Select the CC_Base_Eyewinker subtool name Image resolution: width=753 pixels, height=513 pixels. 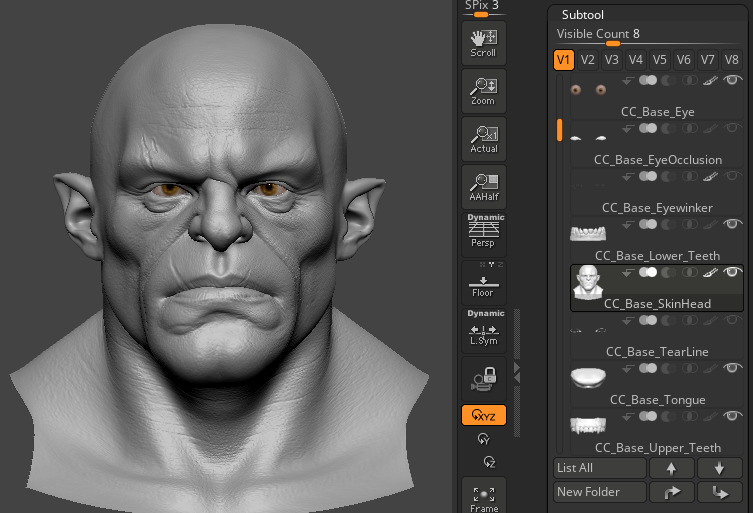click(657, 208)
